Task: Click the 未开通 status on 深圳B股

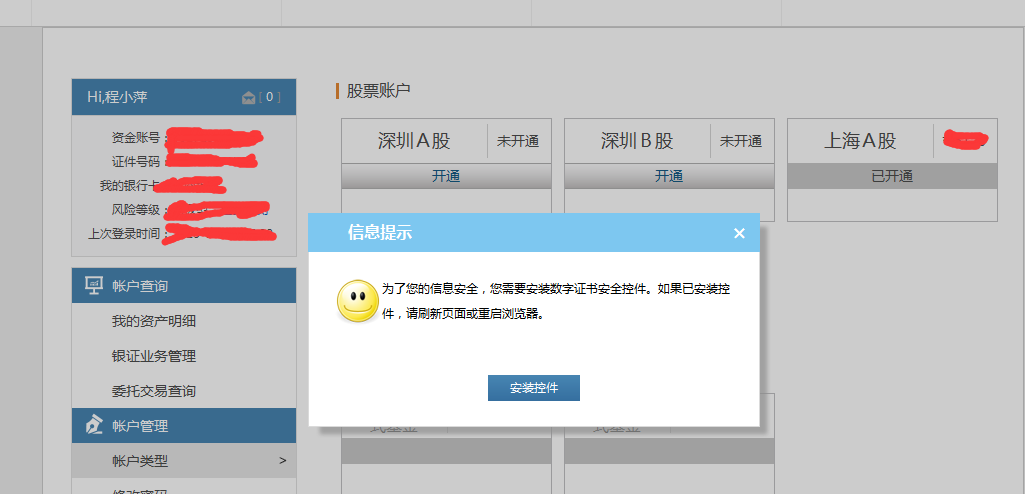Action: point(741,141)
